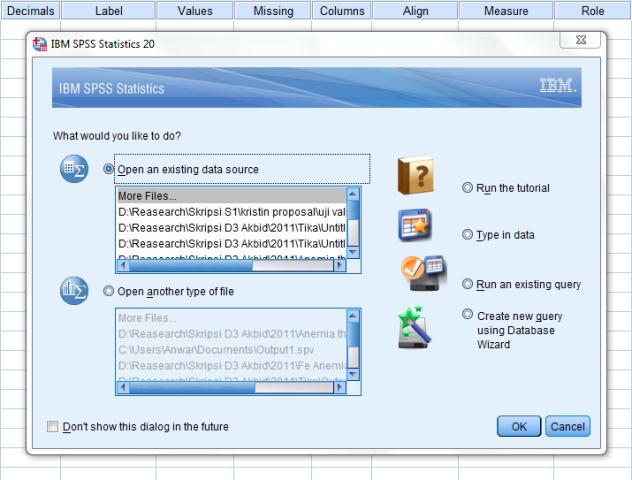Click other file list scroll right arrow
Image resolution: width=632 pixels, height=480 pixels.
pos(339,387)
